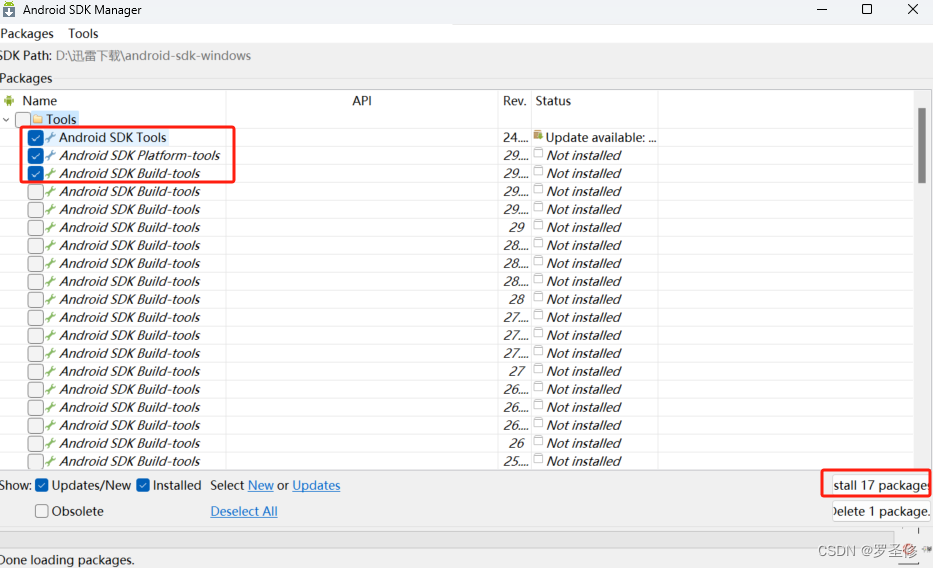Check the Build-tools checkbox with revision 25....

click(35, 461)
